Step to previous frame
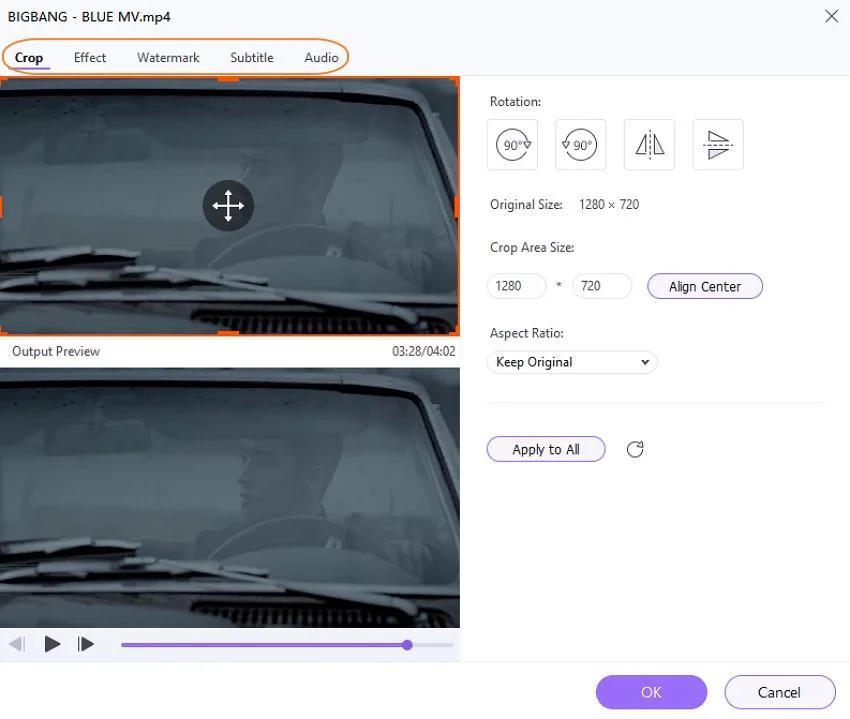850x719 pixels. pyautogui.click(x=18, y=644)
